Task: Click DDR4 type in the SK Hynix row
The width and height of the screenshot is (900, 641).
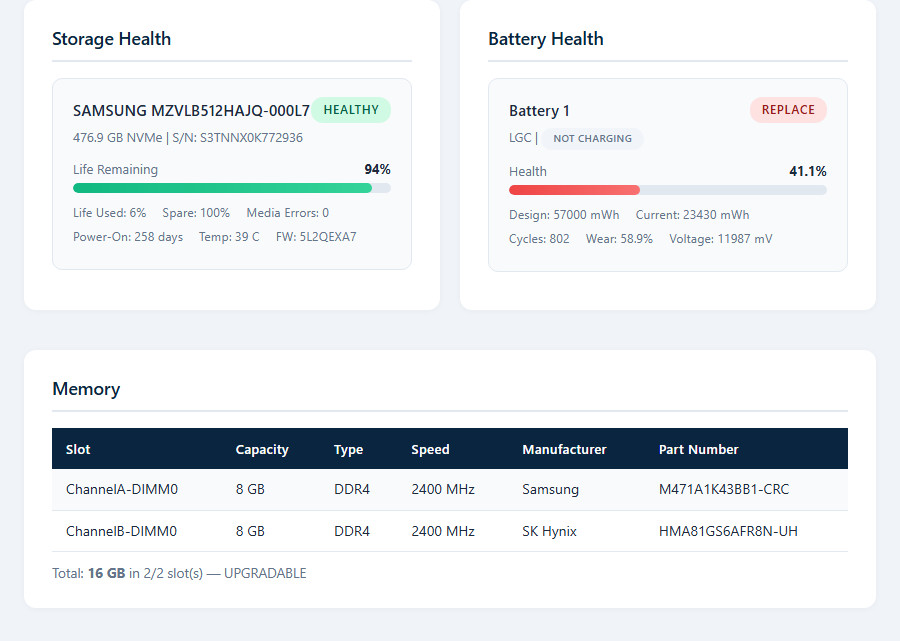Action: pyautogui.click(x=352, y=531)
